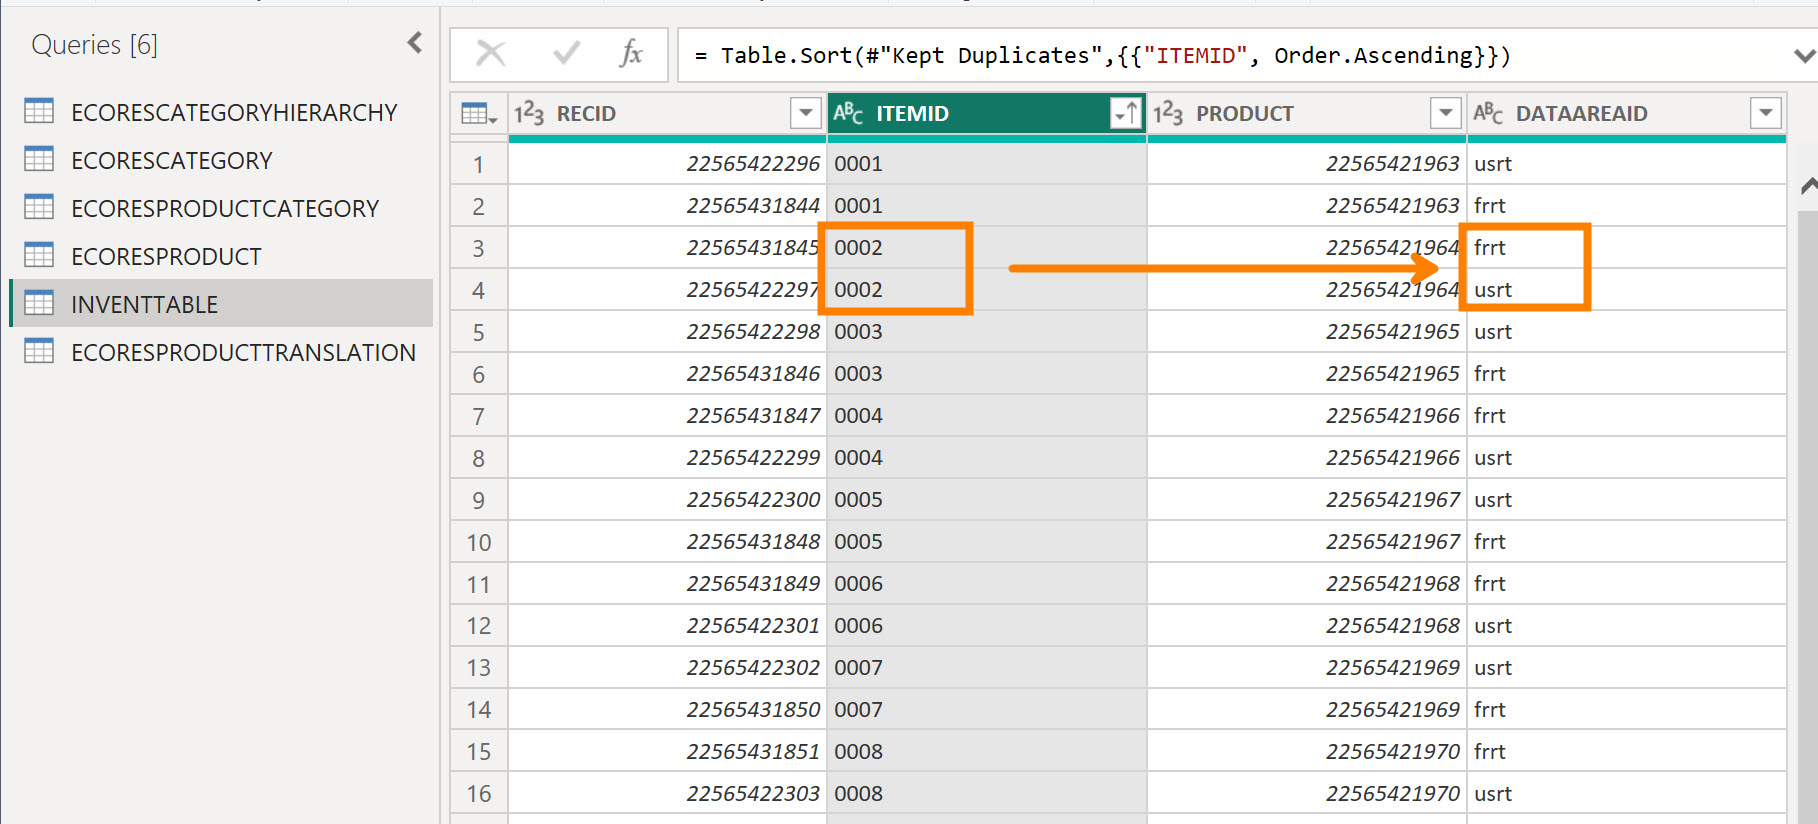1818x824 pixels.
Task: Open the ECORESPRODUCTTRANSLATION query
Action: [x=243, y=353]
